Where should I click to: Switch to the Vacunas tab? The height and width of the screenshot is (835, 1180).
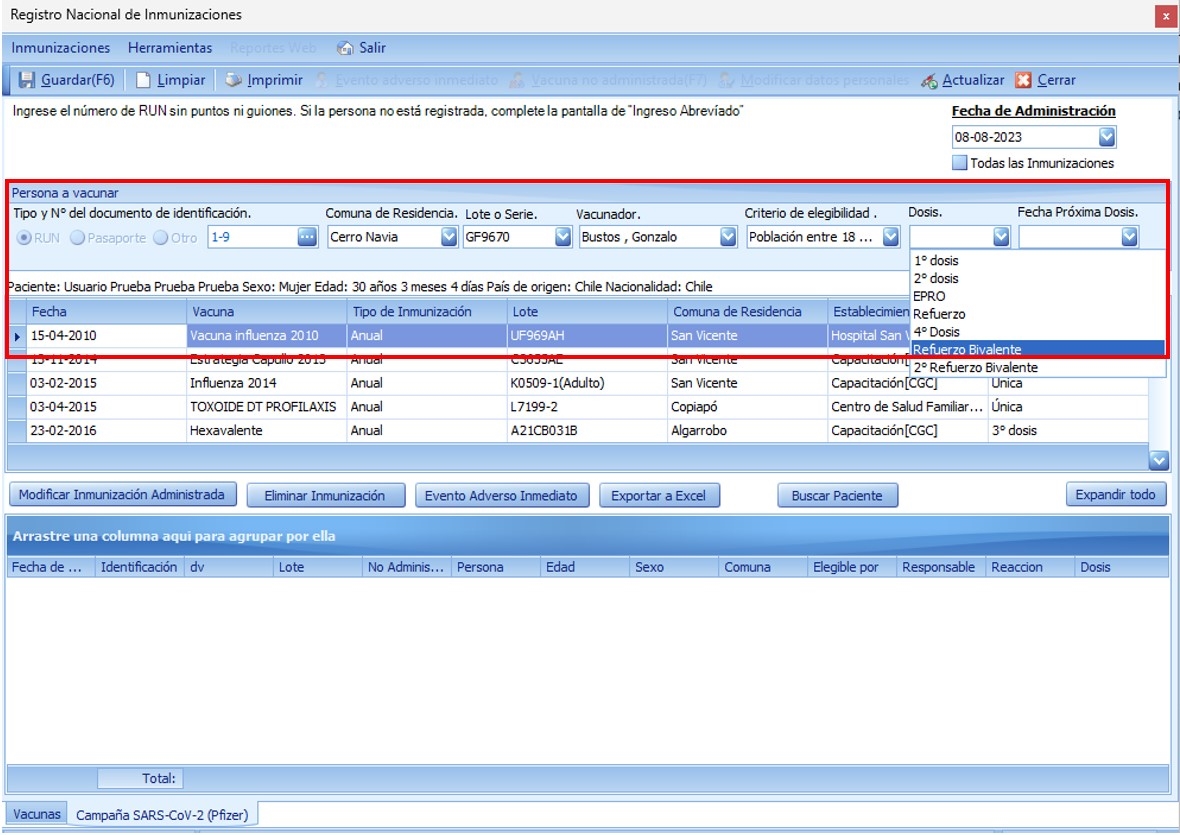pyautogui.click(x=36, y=814)
